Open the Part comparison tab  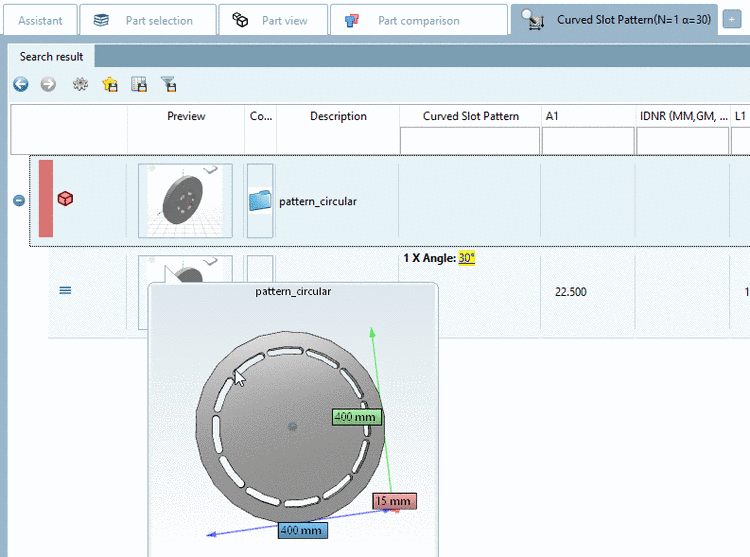pyautogui.click(x=418, y=20)
